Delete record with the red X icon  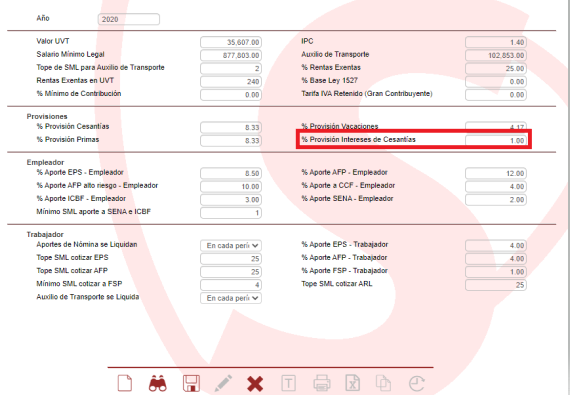click(255, 384)
